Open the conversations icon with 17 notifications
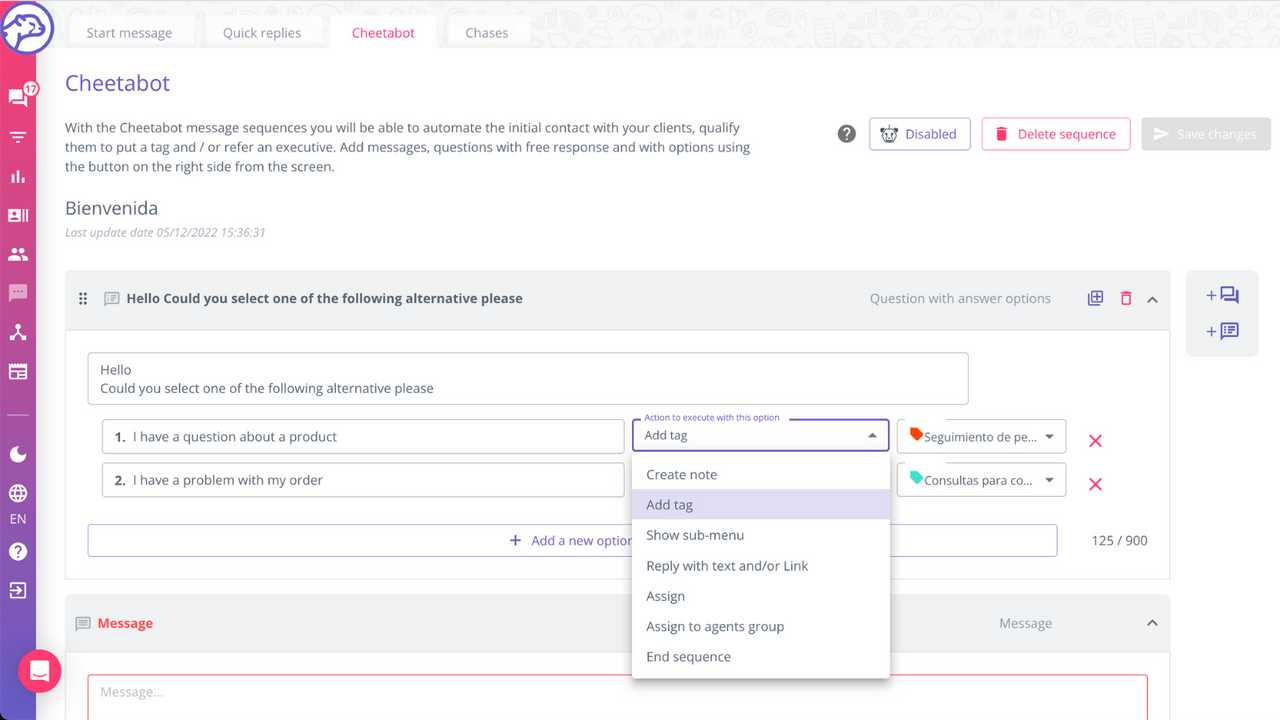Screen dimensions: 1280x720 (x=18, y=96)
